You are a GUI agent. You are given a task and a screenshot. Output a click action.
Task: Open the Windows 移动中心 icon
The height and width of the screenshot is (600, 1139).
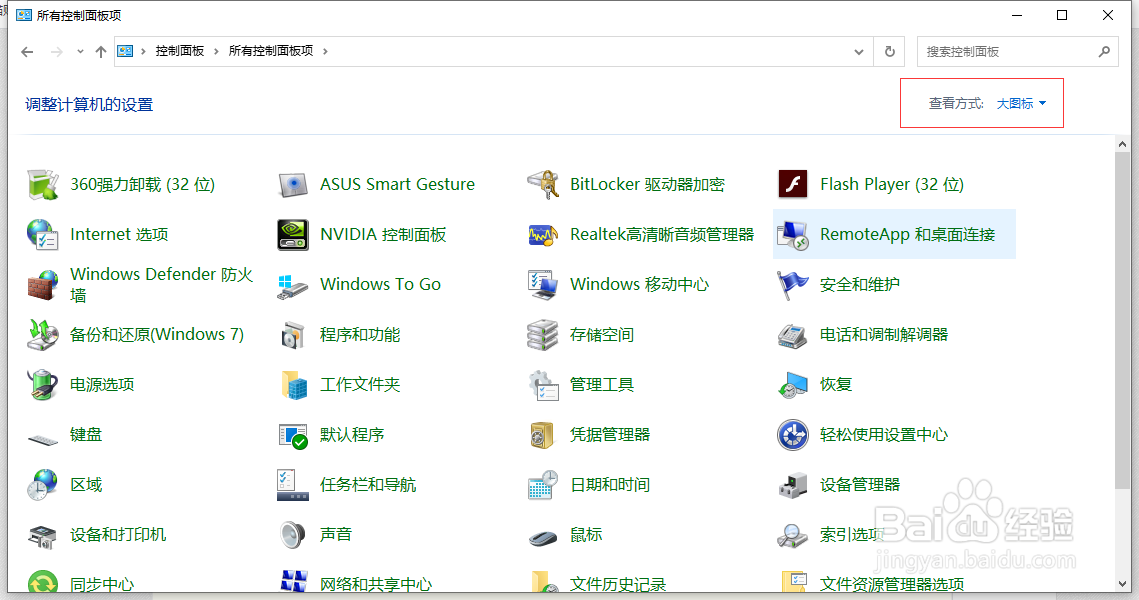click(x=543, y=285)
